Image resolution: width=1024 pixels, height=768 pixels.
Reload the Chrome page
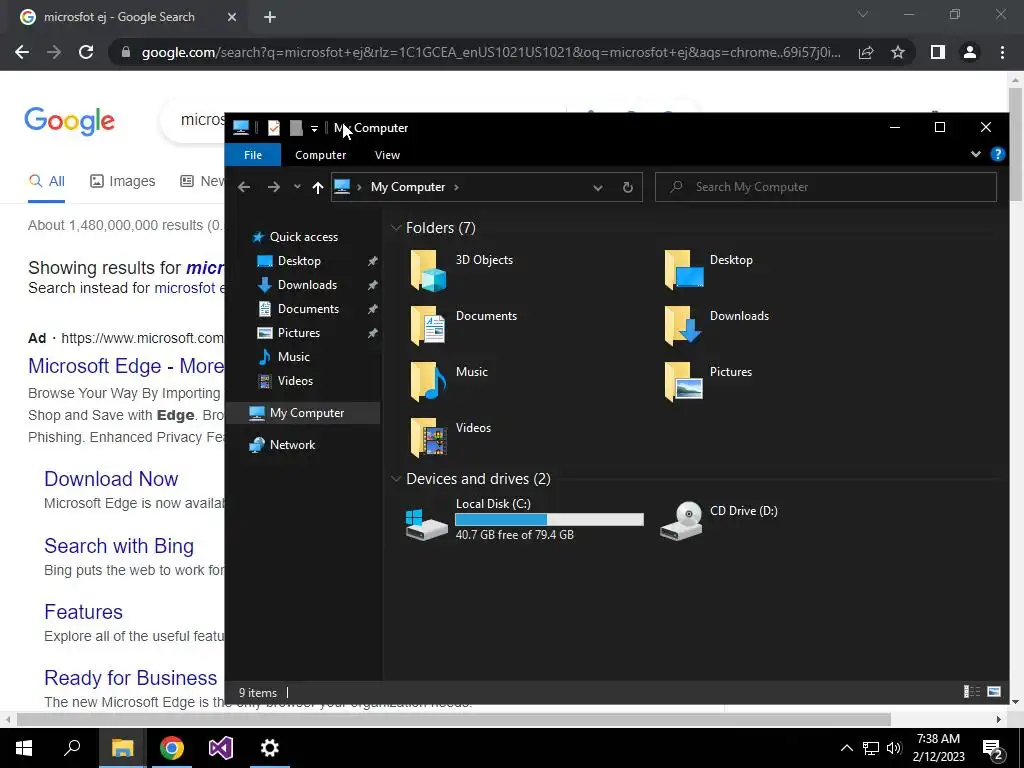(86, 52)
